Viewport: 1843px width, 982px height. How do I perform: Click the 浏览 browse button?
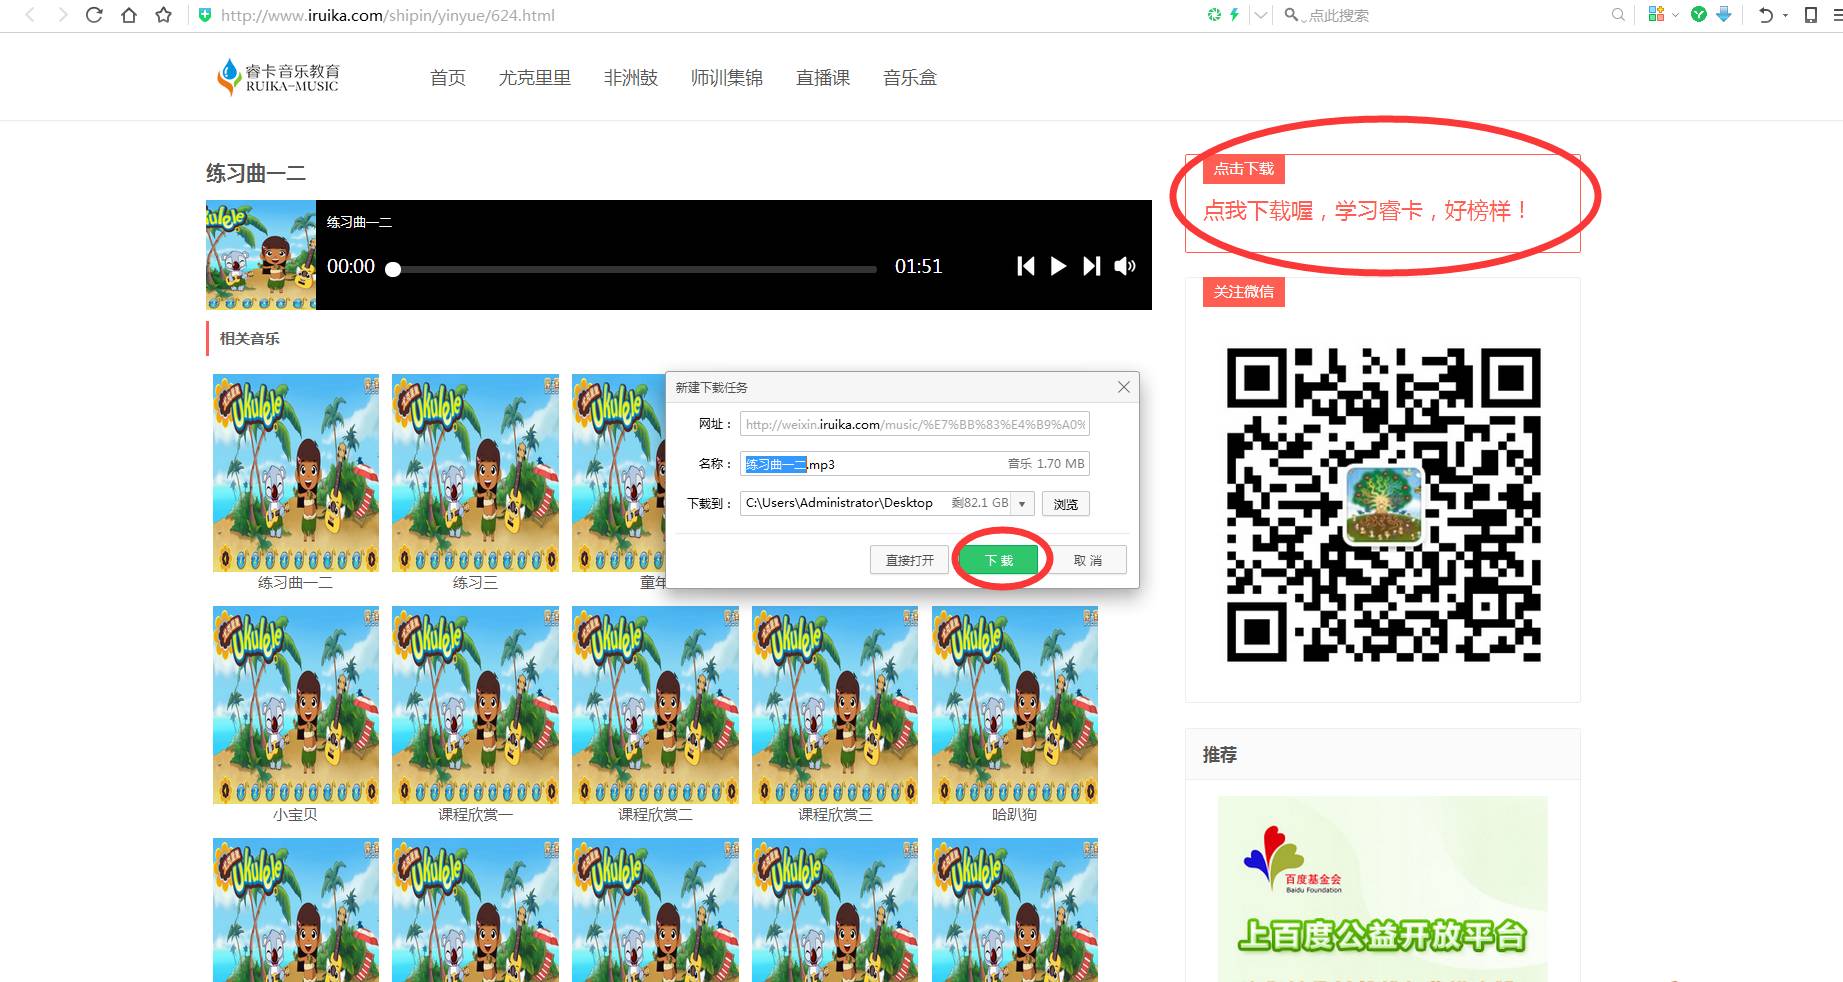[1065, 504]
